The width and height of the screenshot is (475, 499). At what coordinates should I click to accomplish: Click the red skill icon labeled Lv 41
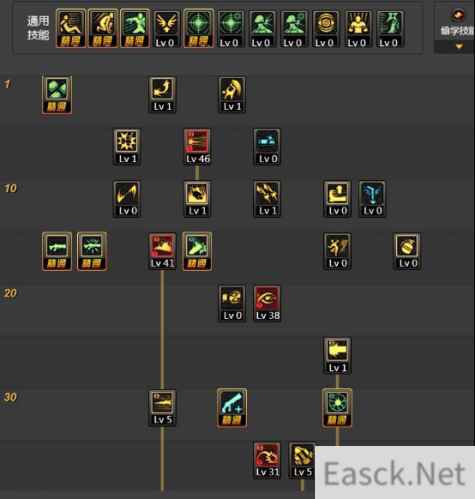point(162,251)
